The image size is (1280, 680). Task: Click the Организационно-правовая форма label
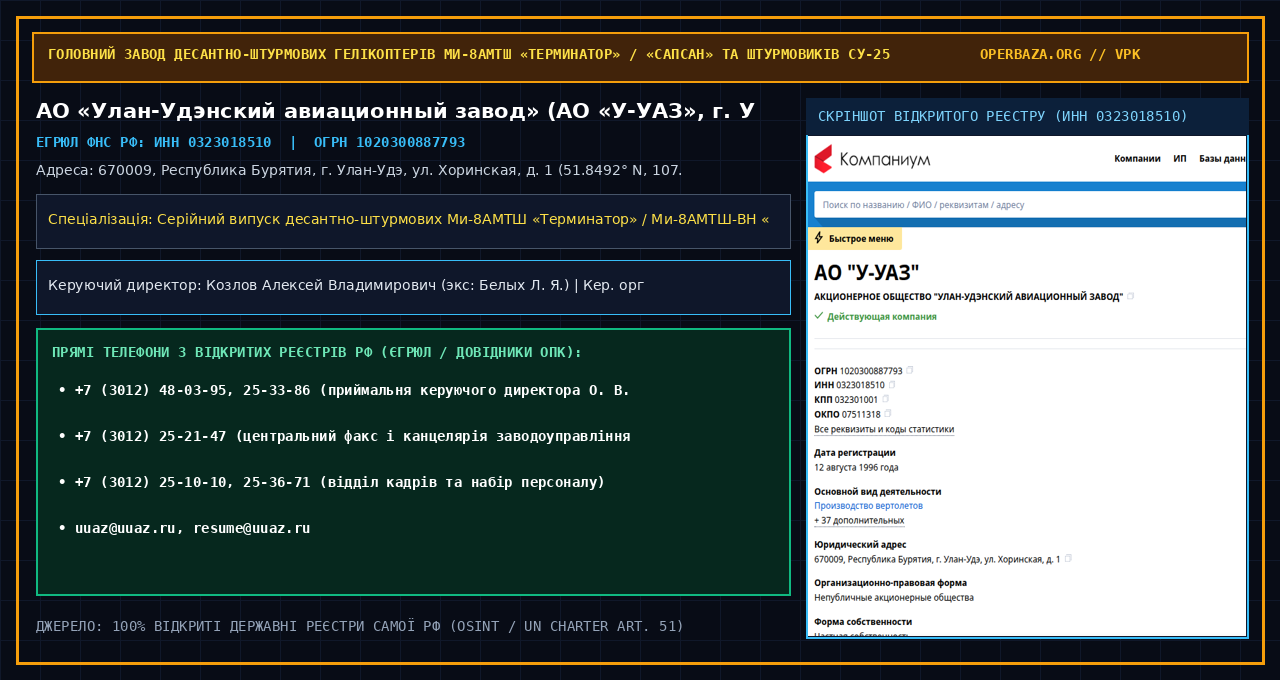pyautogui.click(x=890, y=582)
